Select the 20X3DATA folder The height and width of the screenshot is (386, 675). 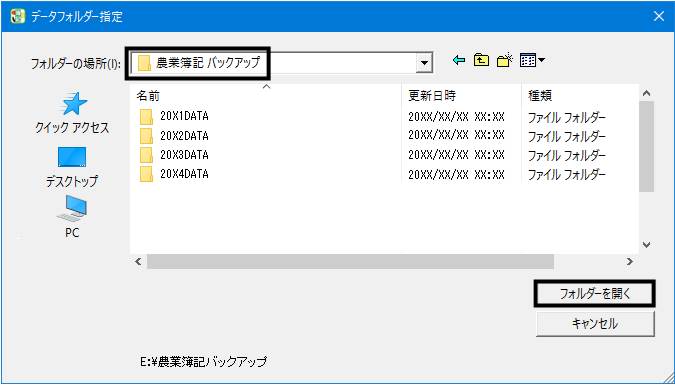(x=174, y=155)
